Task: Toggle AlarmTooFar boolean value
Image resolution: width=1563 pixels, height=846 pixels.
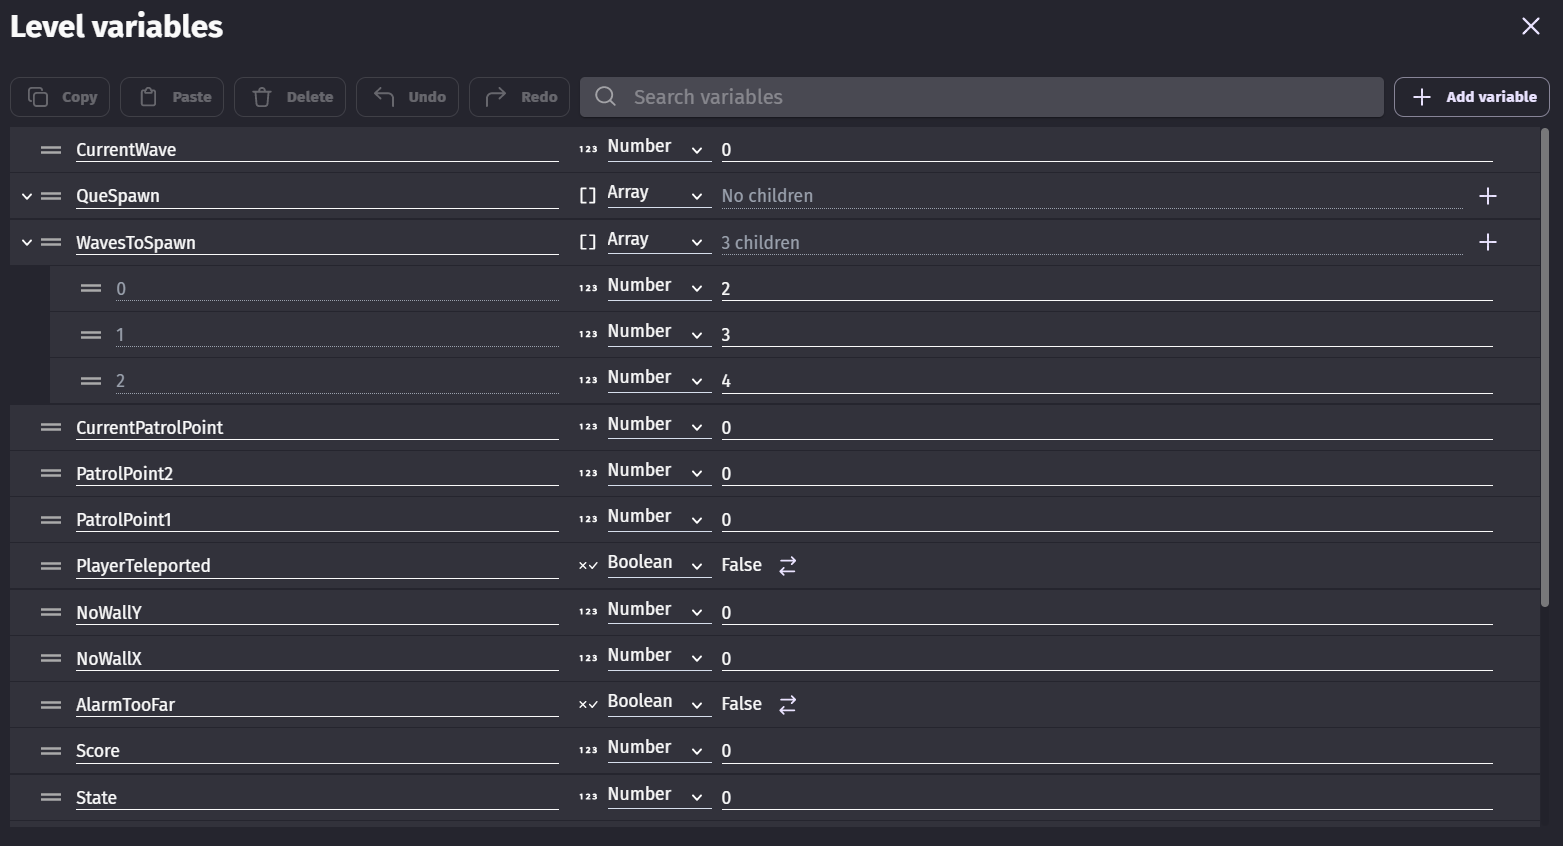Action: point(788,705)
